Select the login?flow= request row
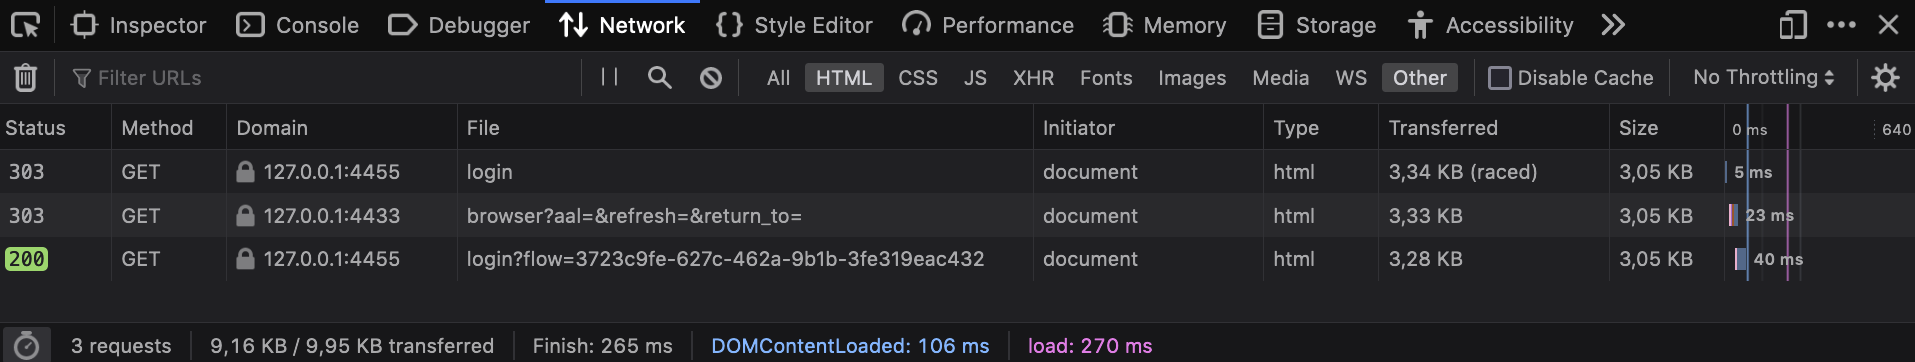This screenshot has width=1915, height=362. tap(957, 259)
